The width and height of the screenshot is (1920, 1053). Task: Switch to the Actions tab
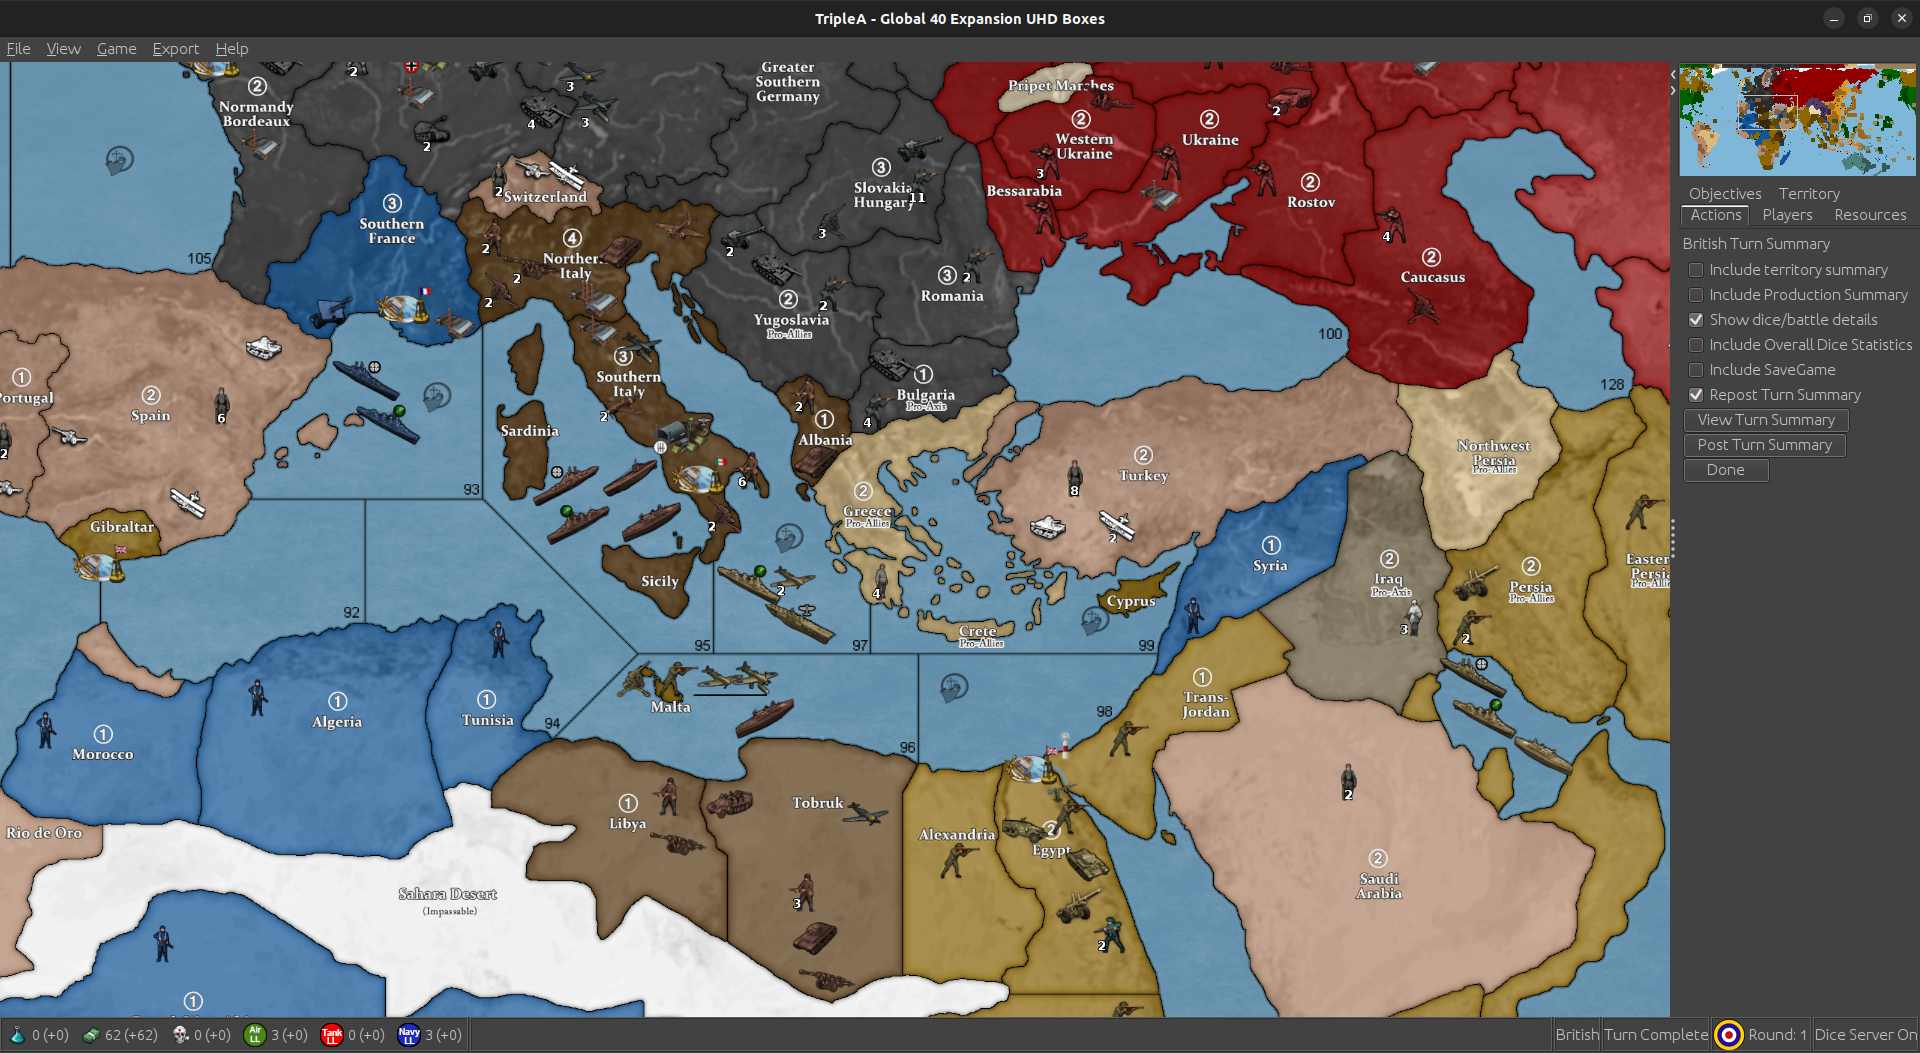point(1716,215)
